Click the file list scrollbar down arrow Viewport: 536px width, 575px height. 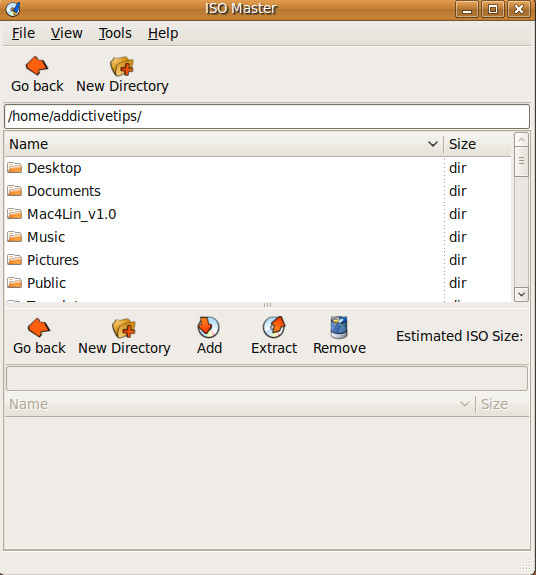pyautogui.click(x=521, y=294)
